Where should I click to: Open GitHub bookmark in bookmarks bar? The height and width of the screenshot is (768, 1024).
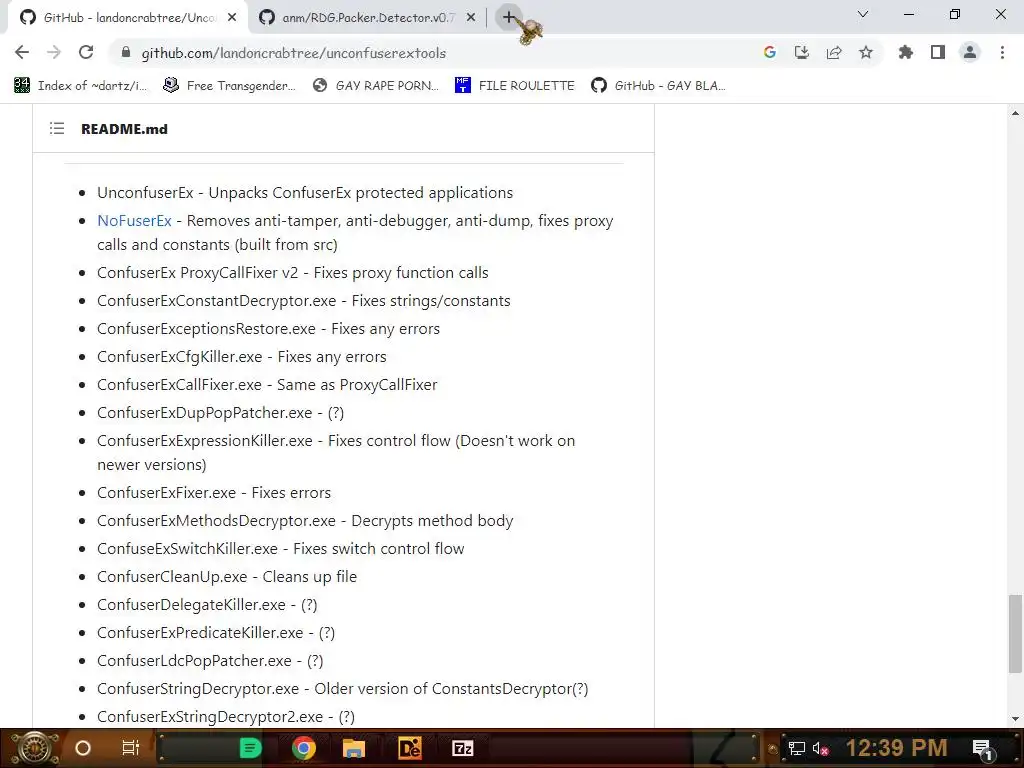[658, 86]
